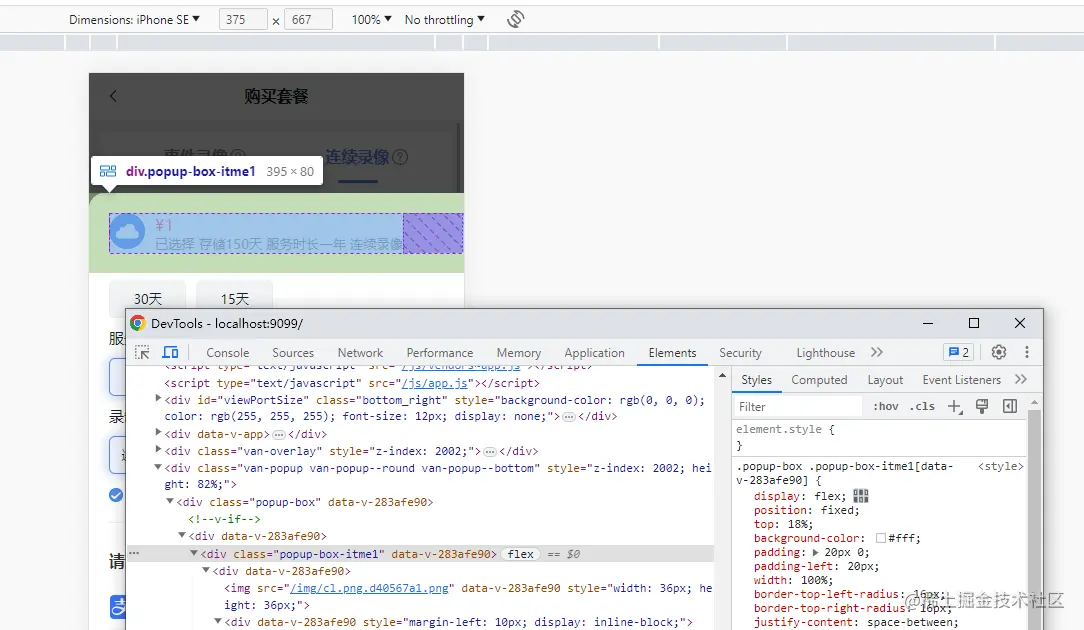Click the flex badge on popup-box-itme1

coord(520,554)
